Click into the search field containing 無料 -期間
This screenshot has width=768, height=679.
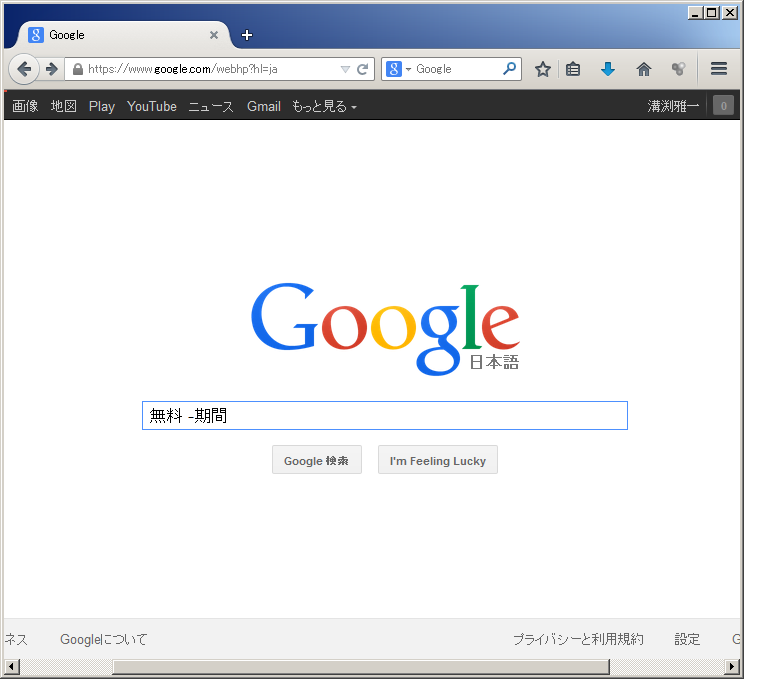[384, 415]
